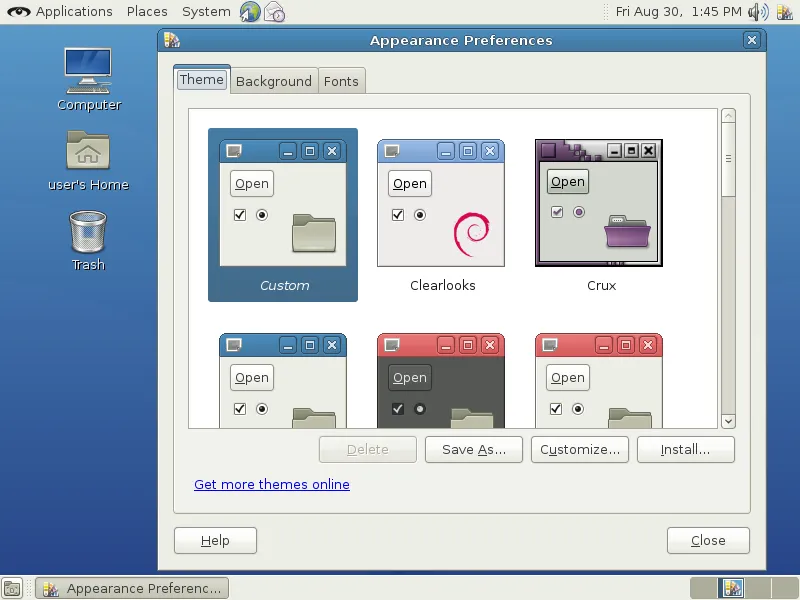Screen dimensions: 800x600
Task: Select the Clearlooks theme
Action: tap(441, 215)
